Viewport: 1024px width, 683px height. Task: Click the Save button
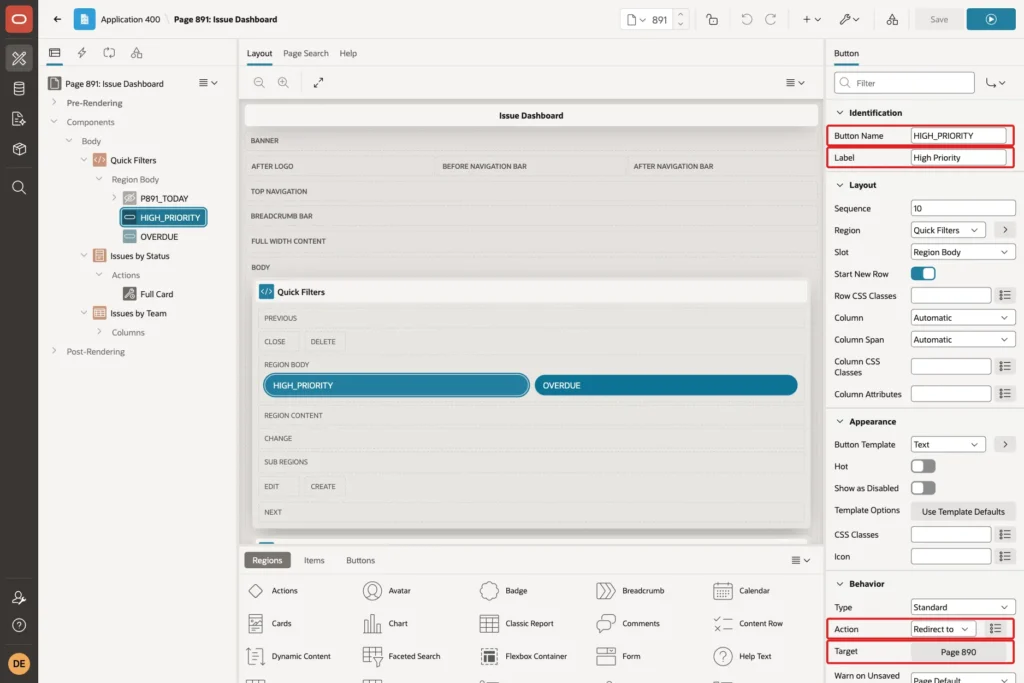pyautogui.click(x=938, y=20)
